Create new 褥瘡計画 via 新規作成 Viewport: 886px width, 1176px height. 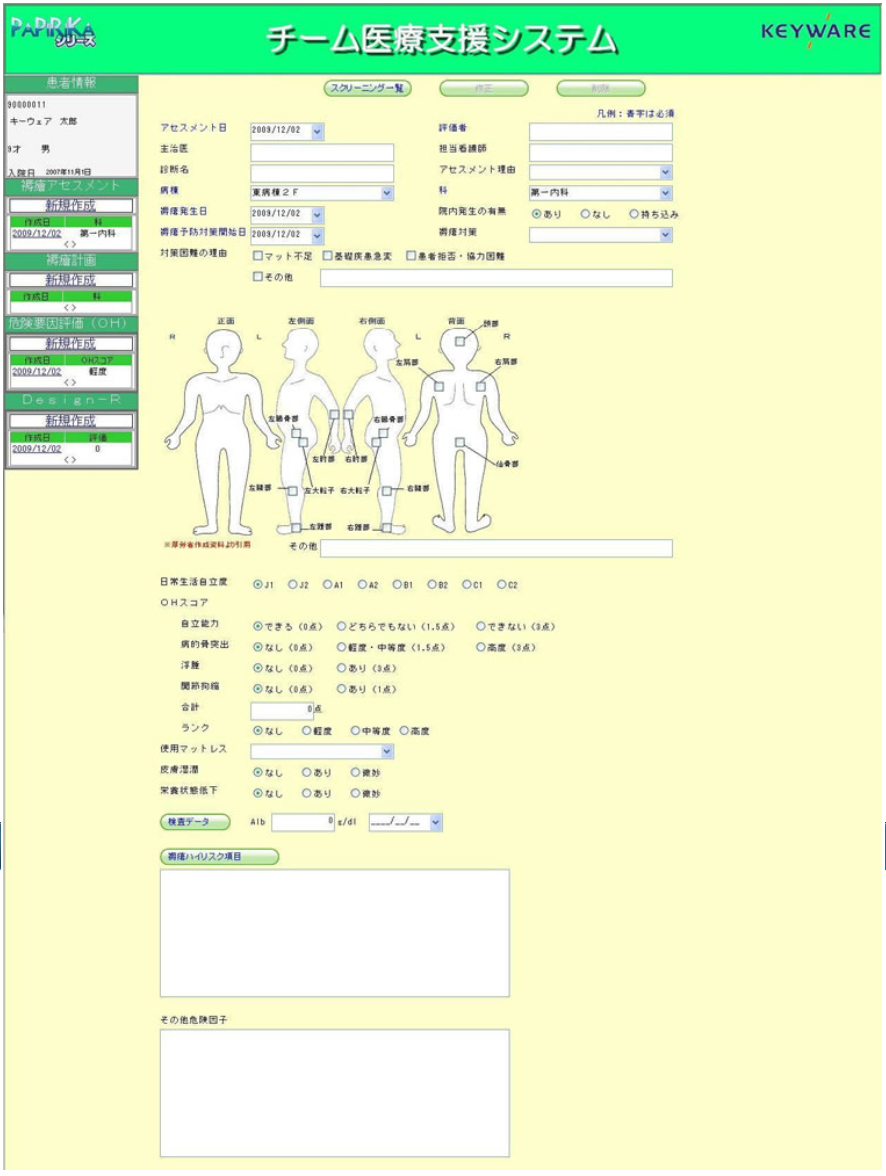69,278
